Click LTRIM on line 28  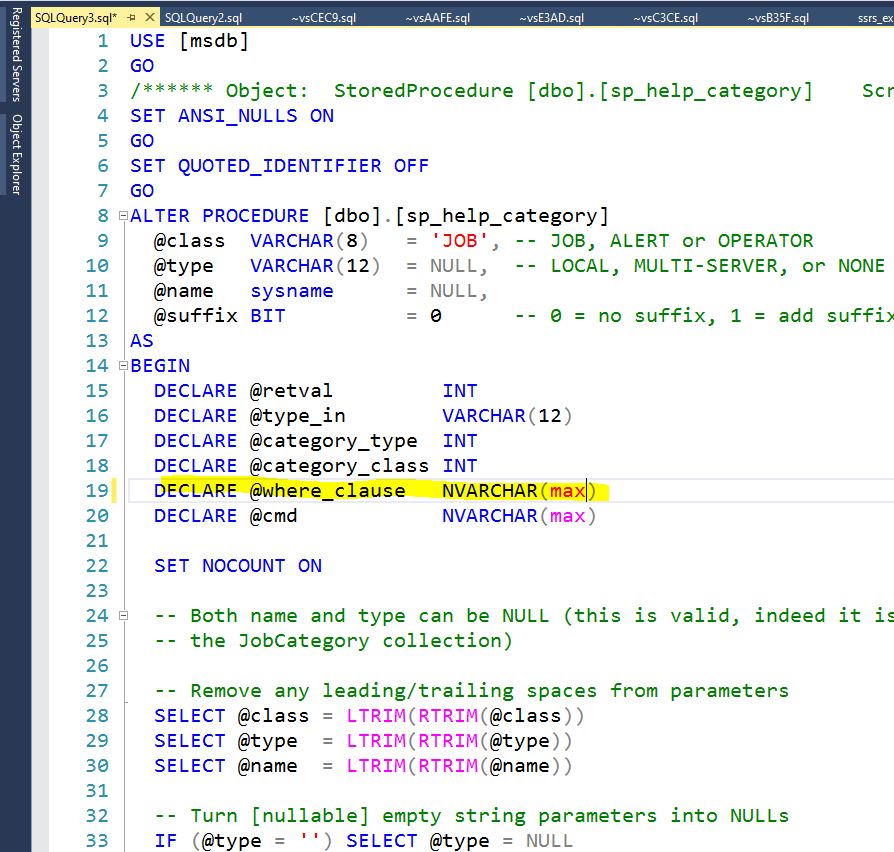(x=376, y=716)
